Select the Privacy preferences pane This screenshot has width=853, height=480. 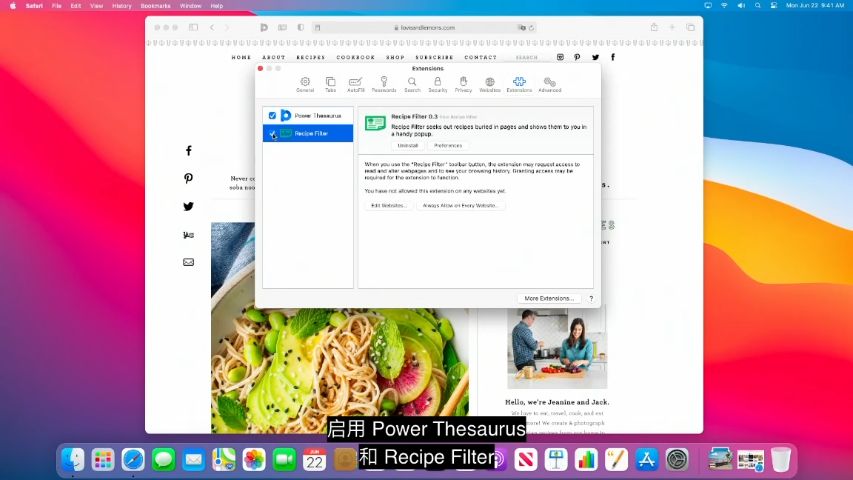pyautogui.click(x=463, y=84)
